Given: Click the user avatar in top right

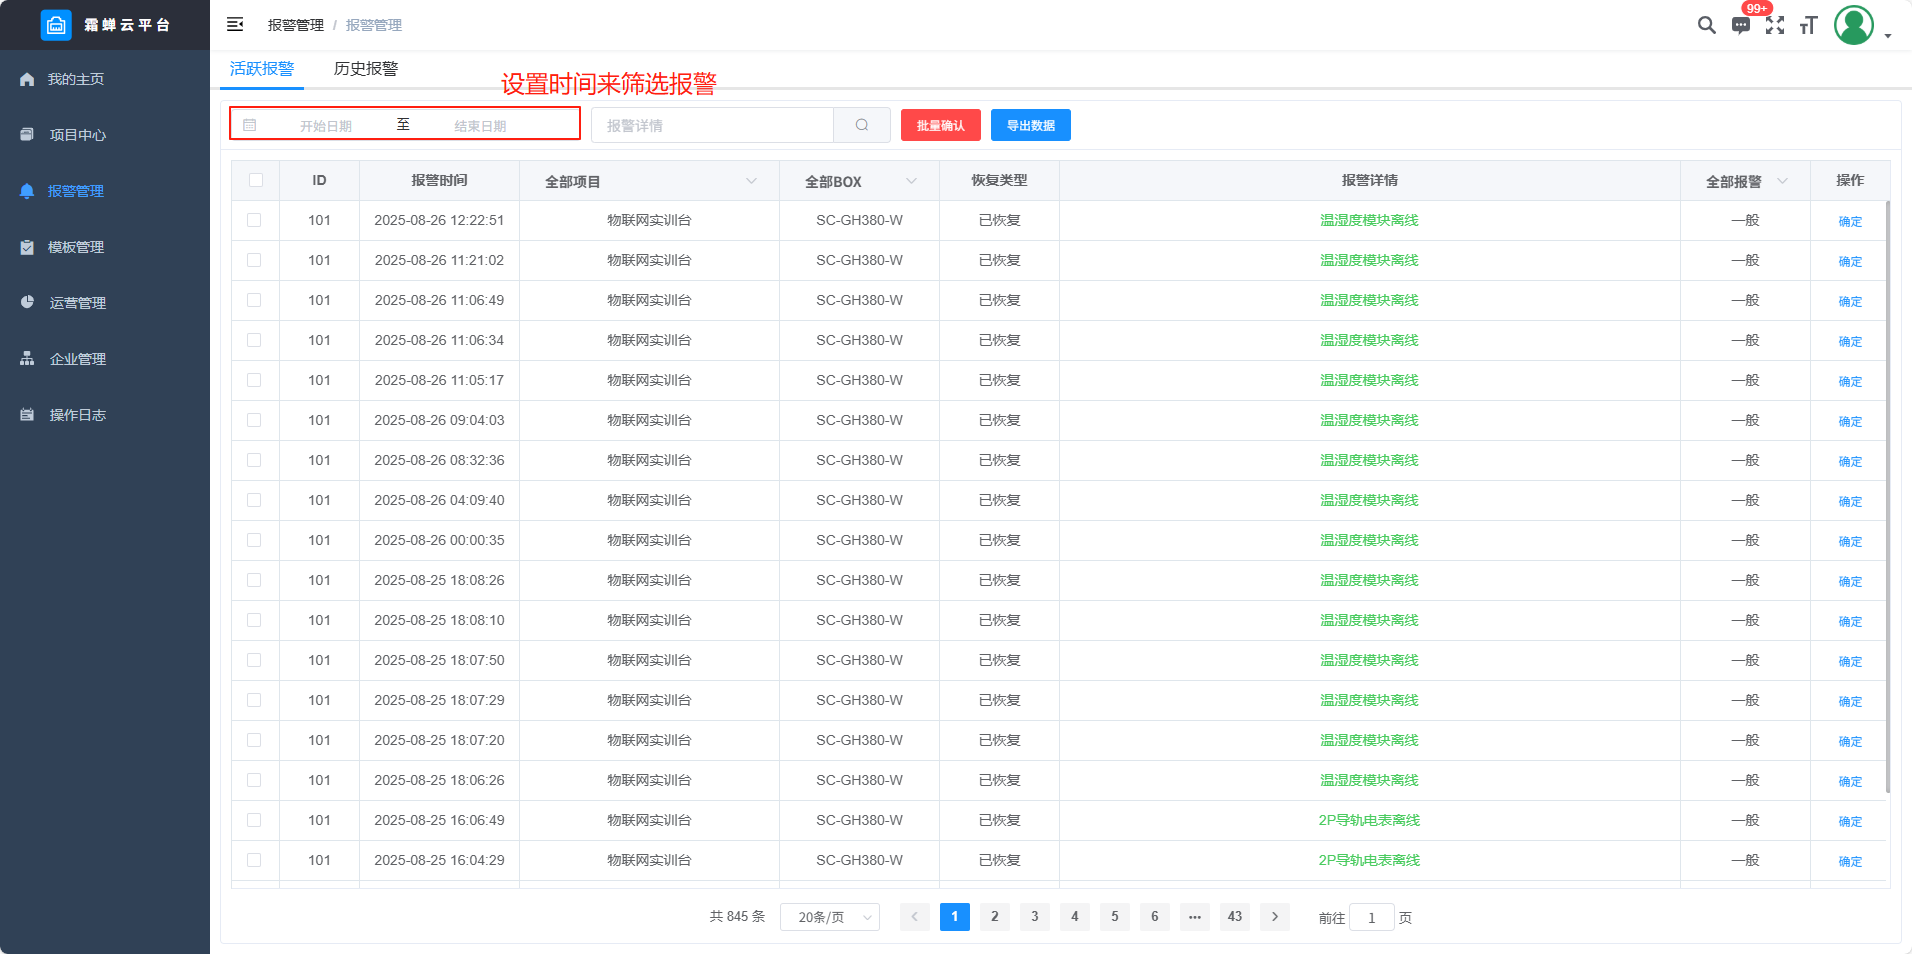Looking at the screenshot, I should click(1854, 25).
